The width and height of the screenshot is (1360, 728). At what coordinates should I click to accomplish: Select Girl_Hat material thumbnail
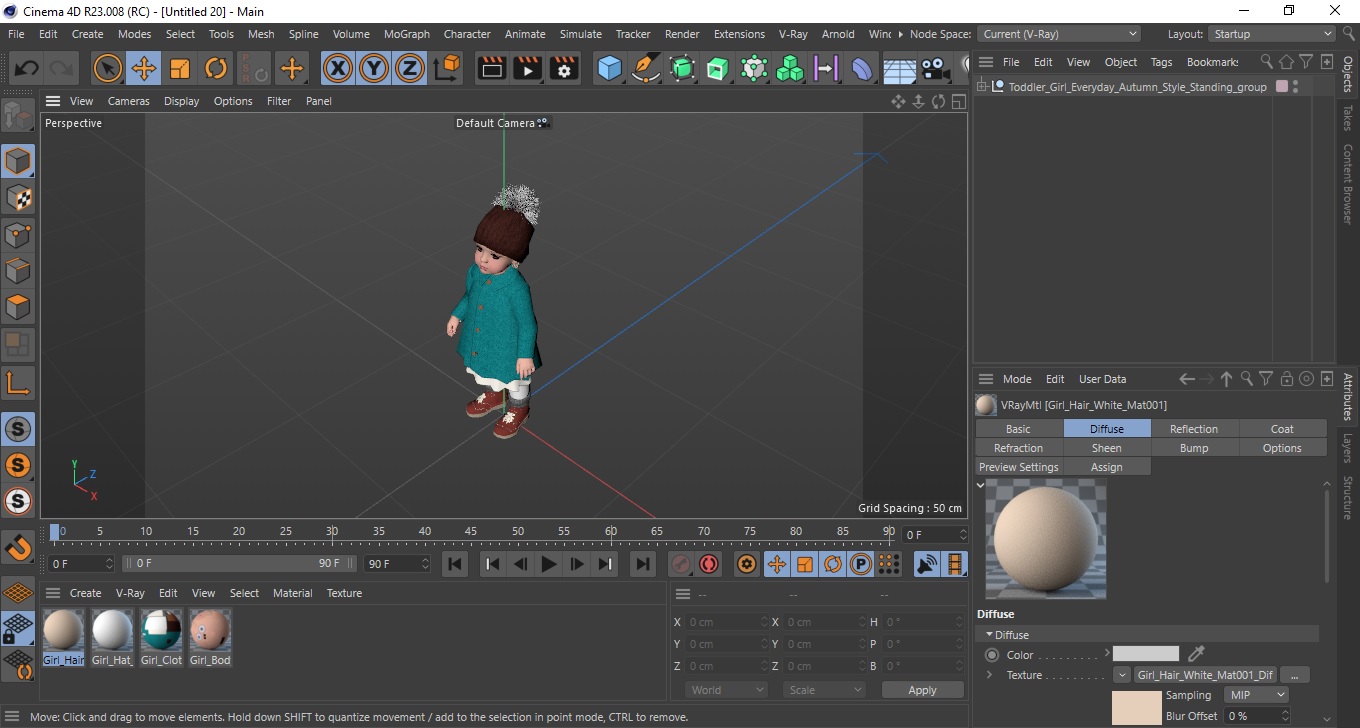click(112, 631)
